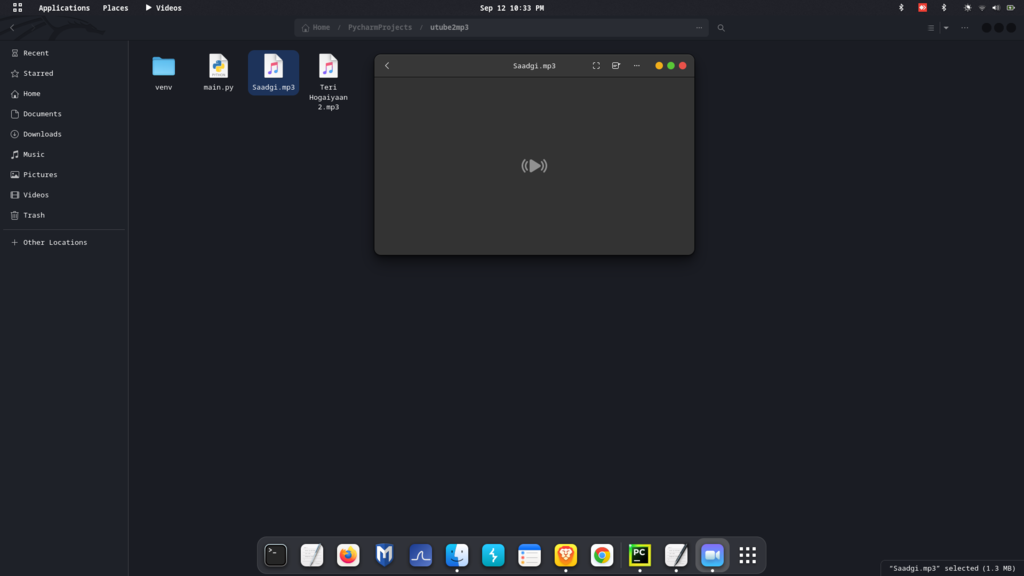Toggle fullscreen in the preview window
The width and height of the screenshot is (1024, 576).
tap(596, 66)
